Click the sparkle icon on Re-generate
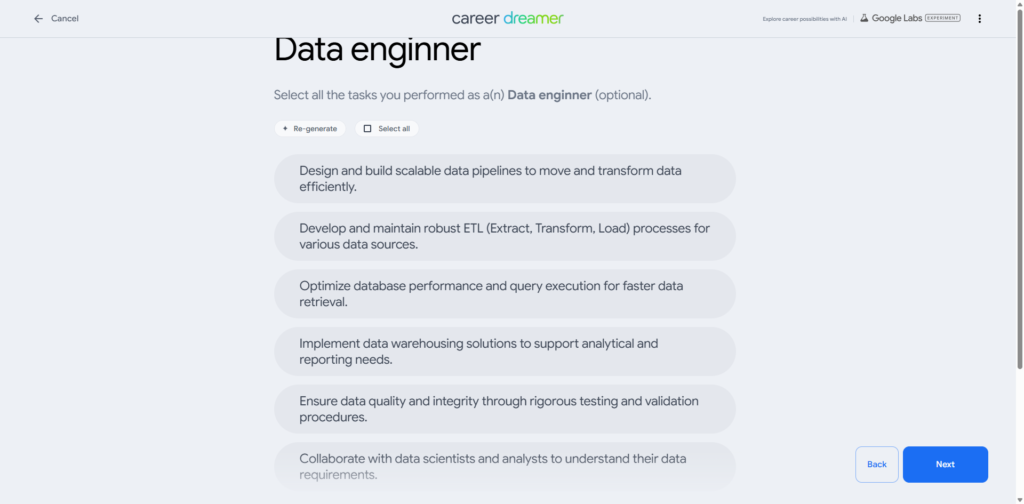1024x504 pixels. [x=285, y=129]
